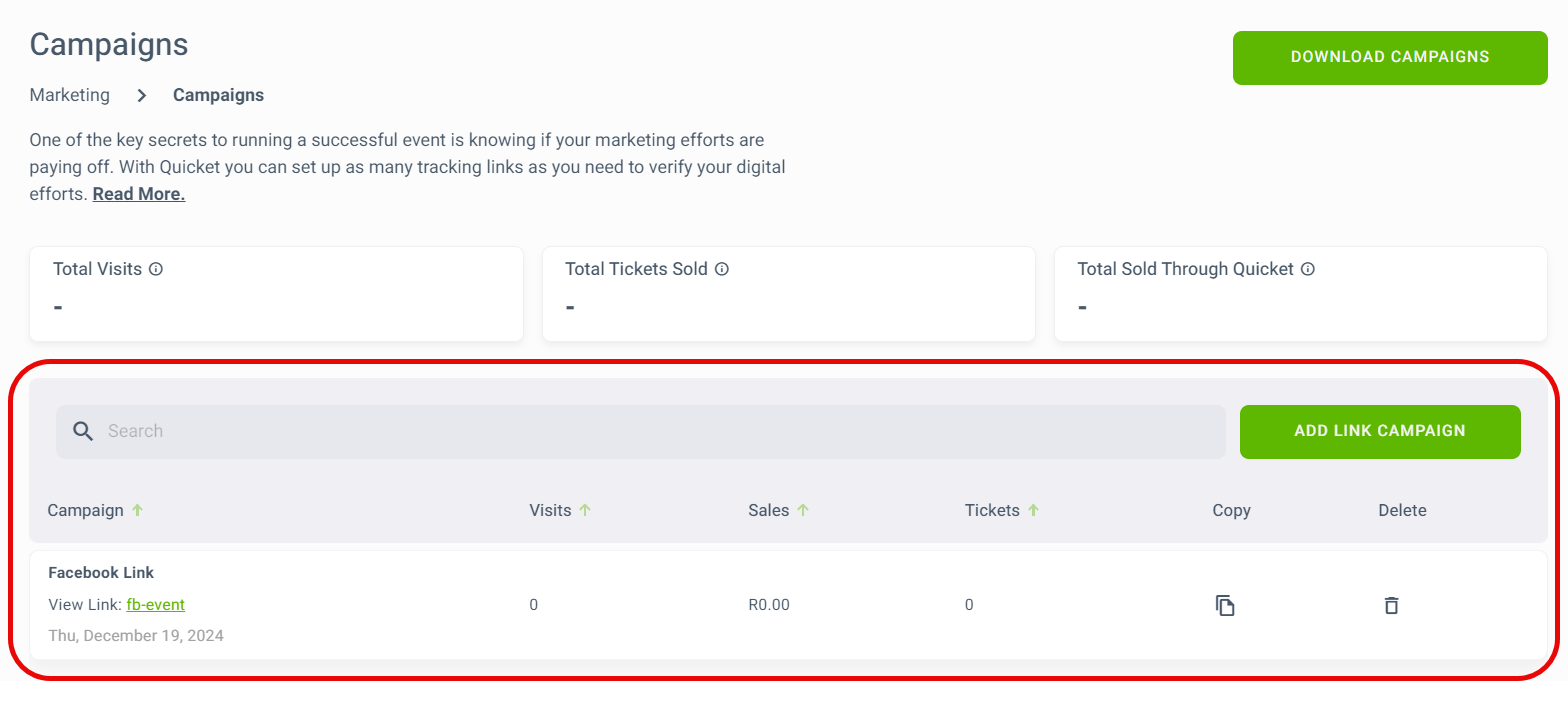Select the Facebook Link campaign row title
1568x706 pixels.
[101, 573]
